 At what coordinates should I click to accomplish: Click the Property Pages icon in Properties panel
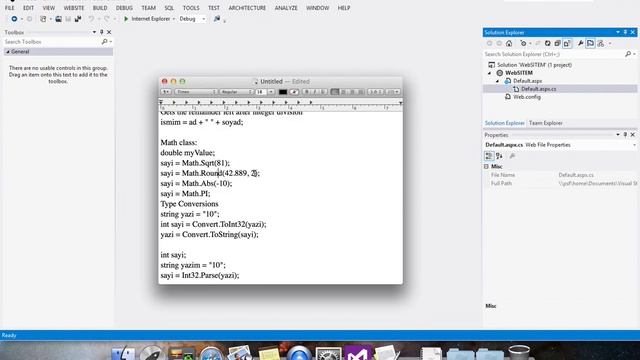[512, 156]
